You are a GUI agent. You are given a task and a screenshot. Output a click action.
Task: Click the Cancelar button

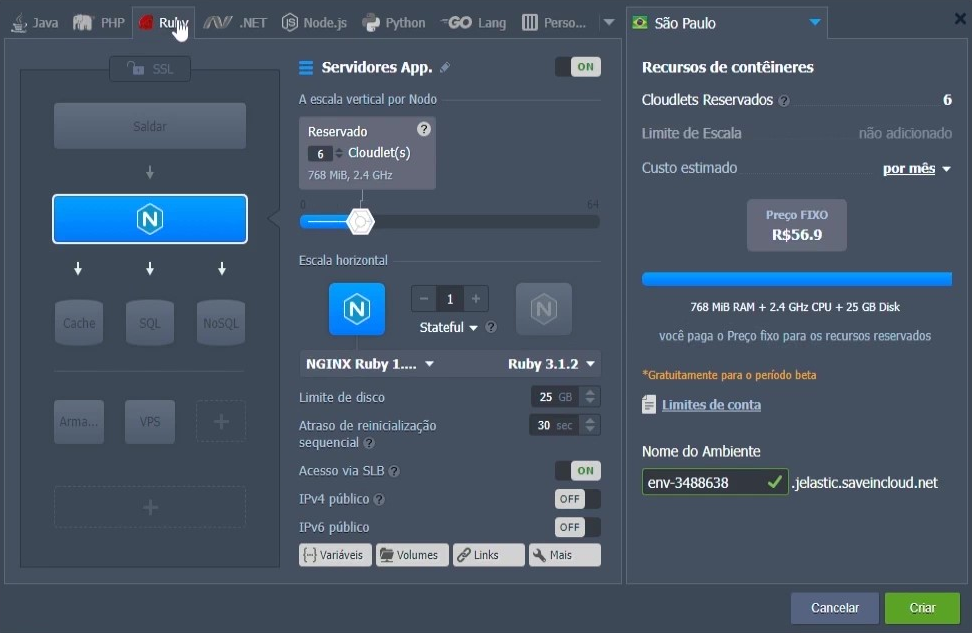point(834,608)
